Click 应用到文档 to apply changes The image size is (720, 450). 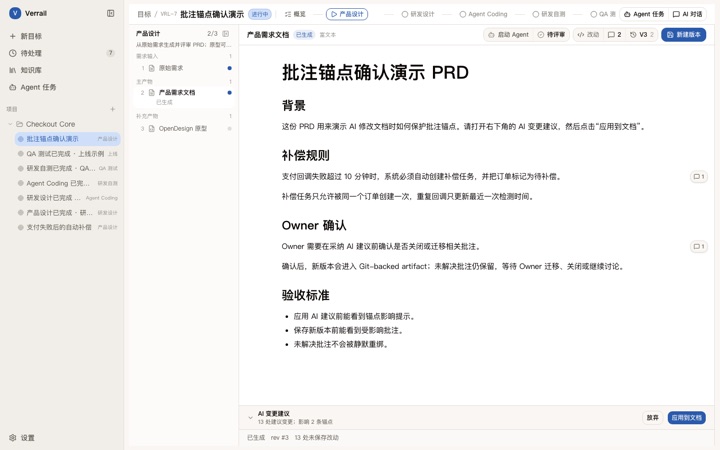(686, 417)
